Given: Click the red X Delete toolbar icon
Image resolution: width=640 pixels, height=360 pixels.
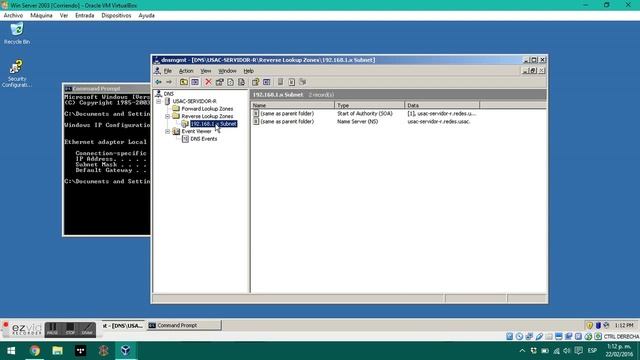Looking at the screenshot, I should pos(208,82).
